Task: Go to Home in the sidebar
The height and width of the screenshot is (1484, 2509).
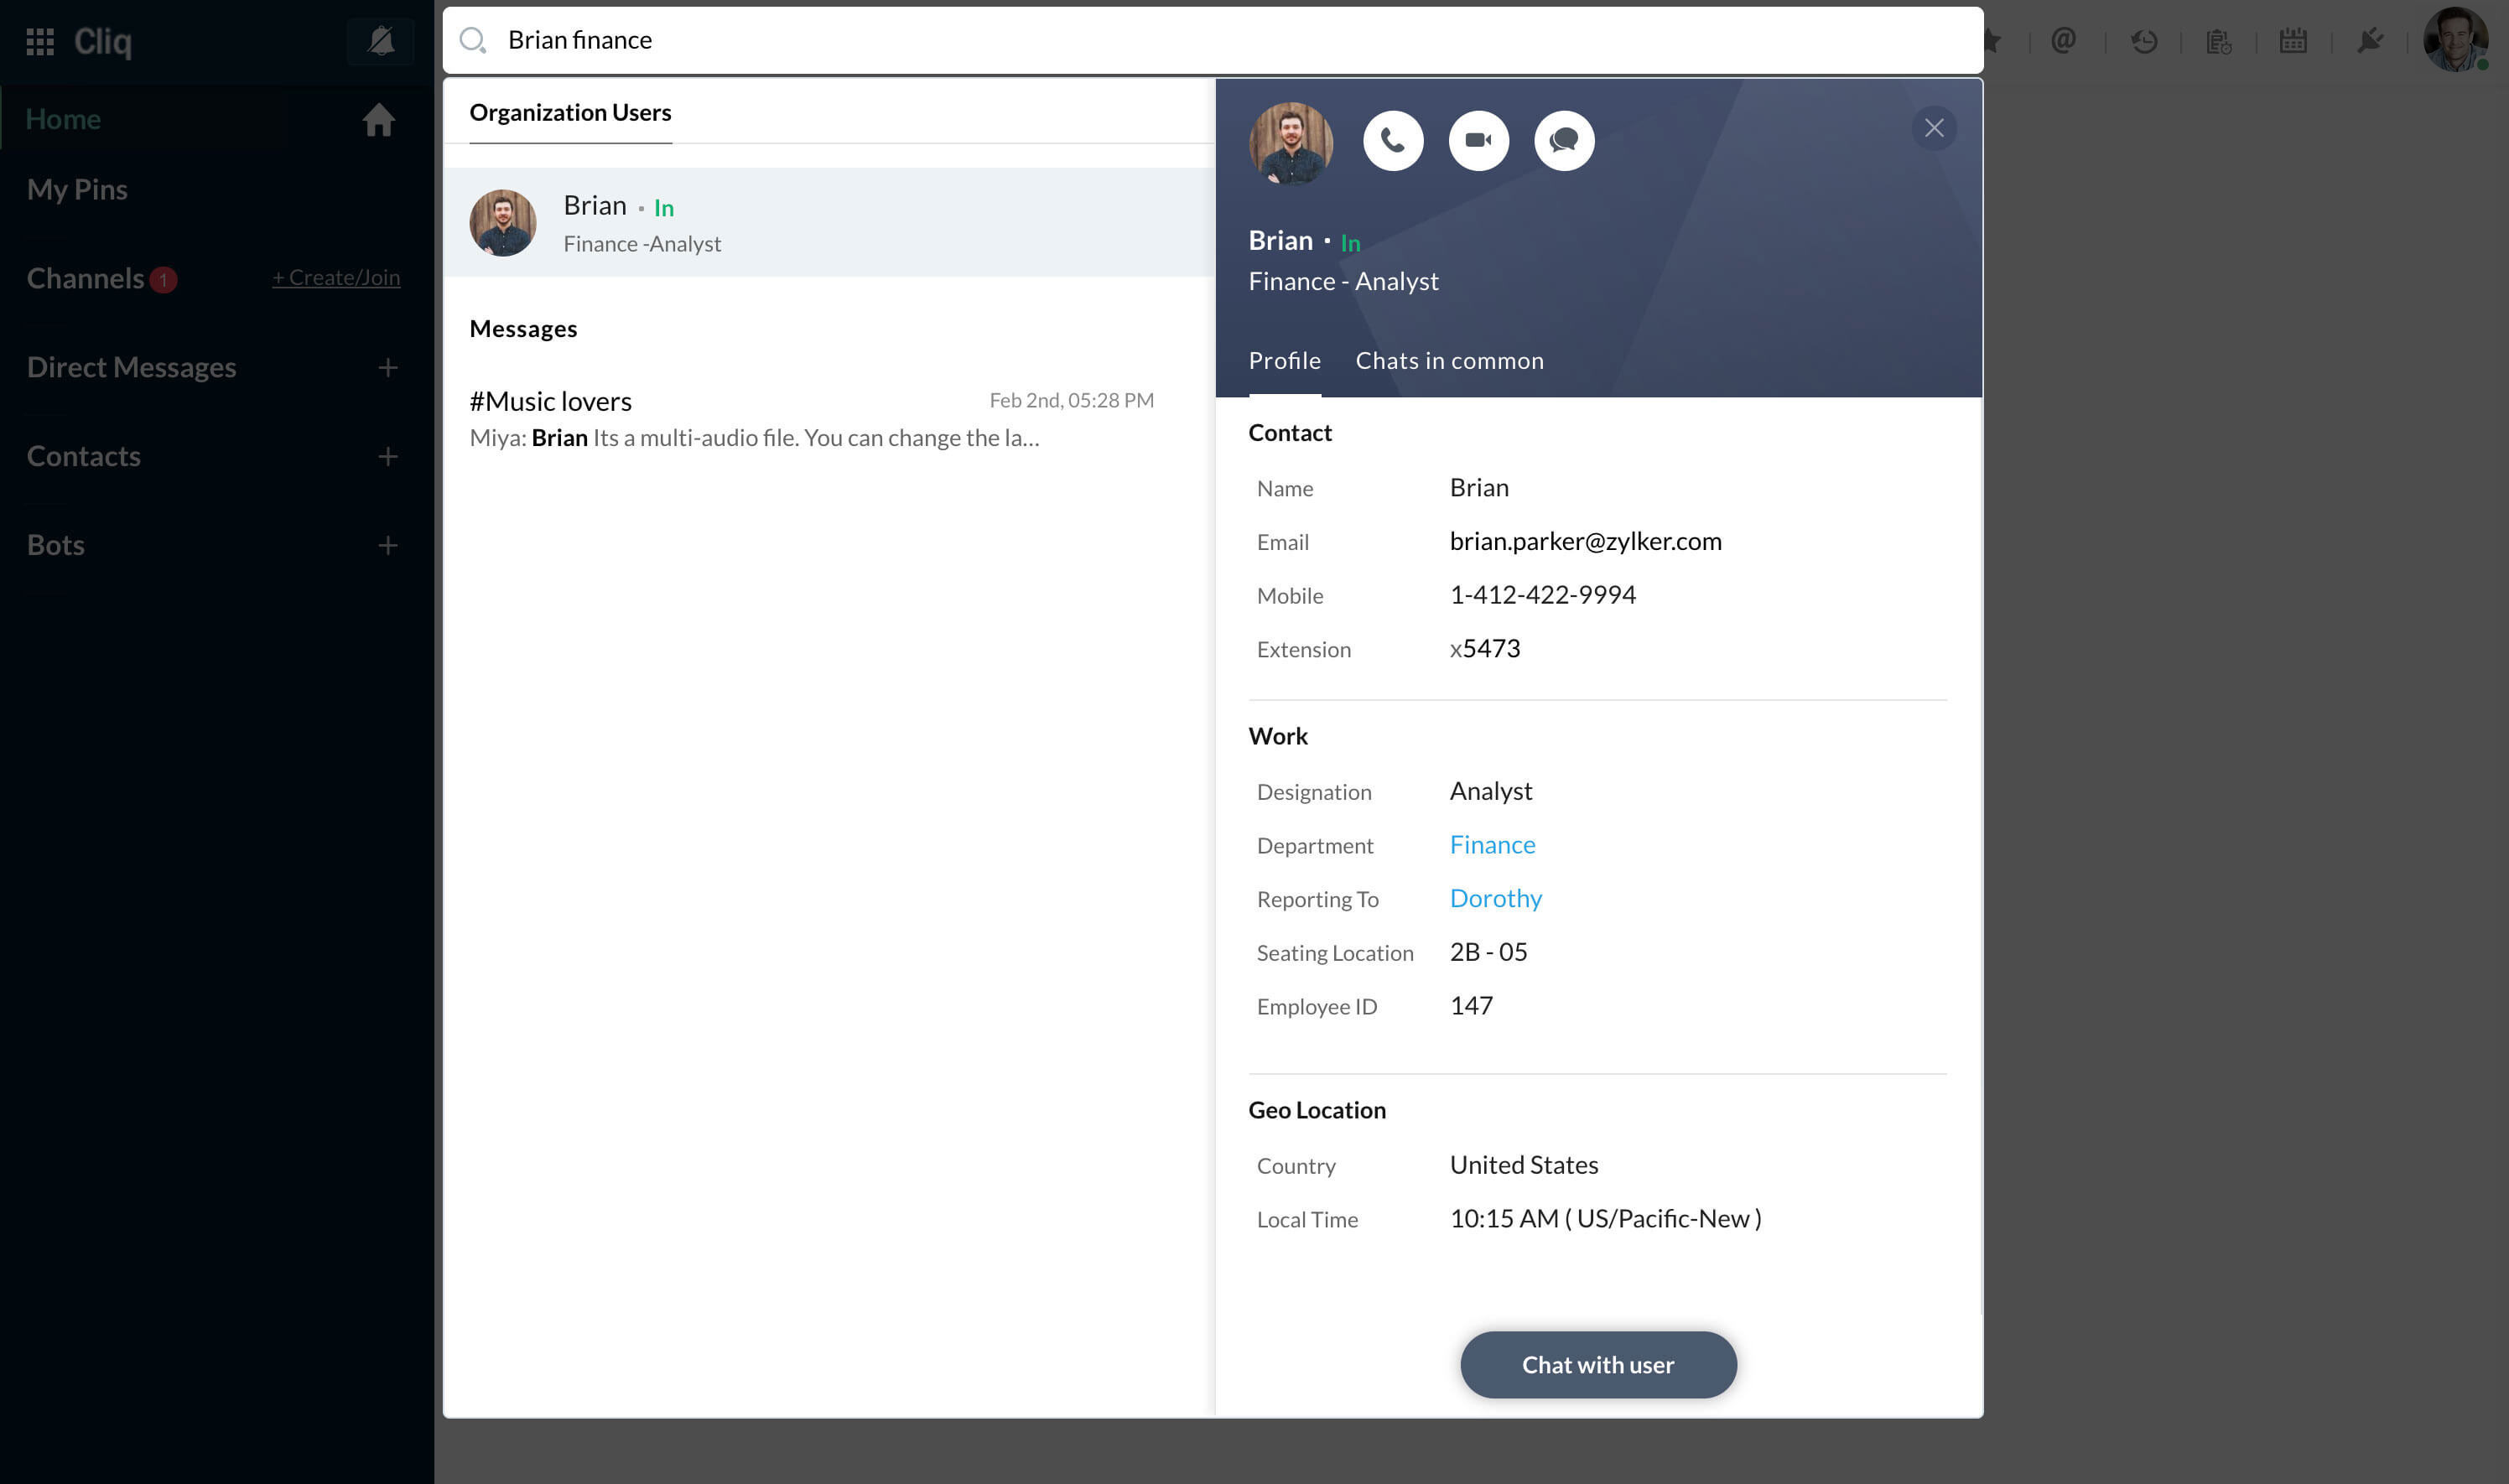Action: [63, 119]
